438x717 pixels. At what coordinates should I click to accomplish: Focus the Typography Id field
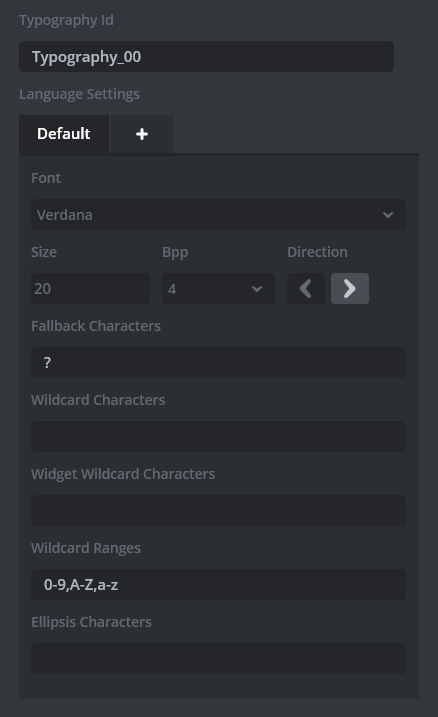click(x=206, y=57)
